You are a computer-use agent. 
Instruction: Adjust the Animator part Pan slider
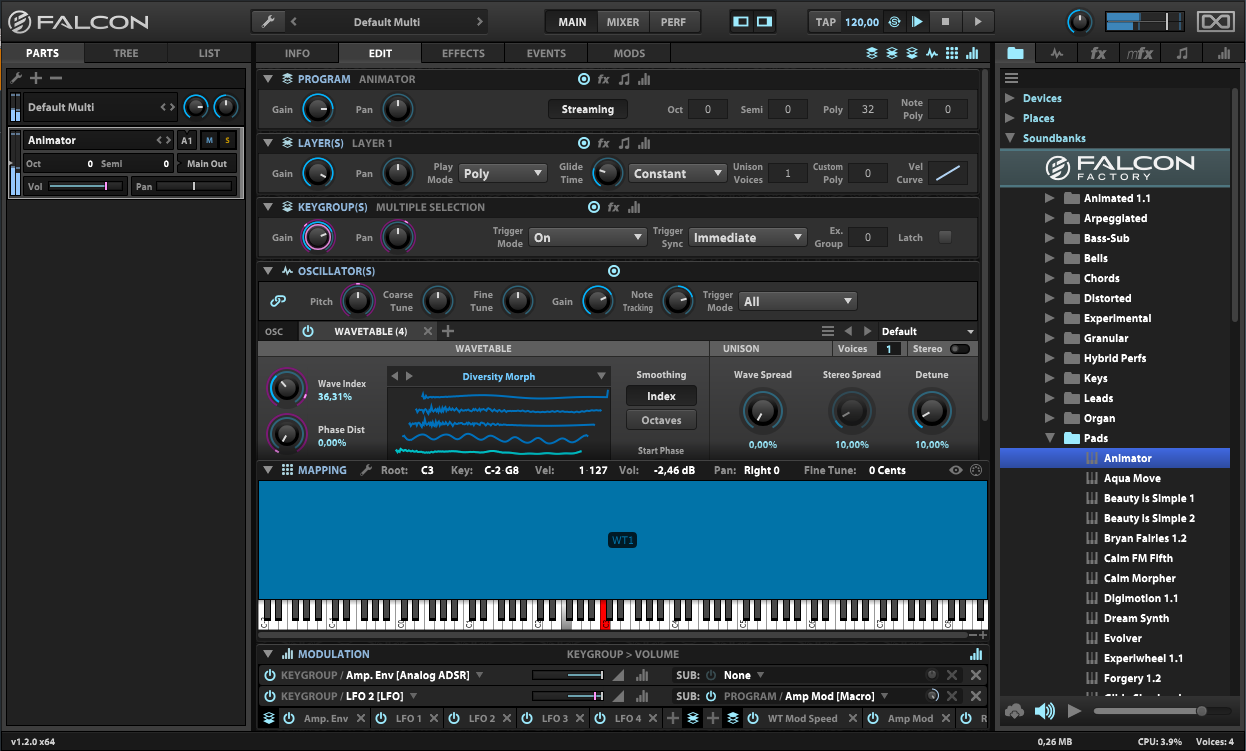(x=194, y=186)
